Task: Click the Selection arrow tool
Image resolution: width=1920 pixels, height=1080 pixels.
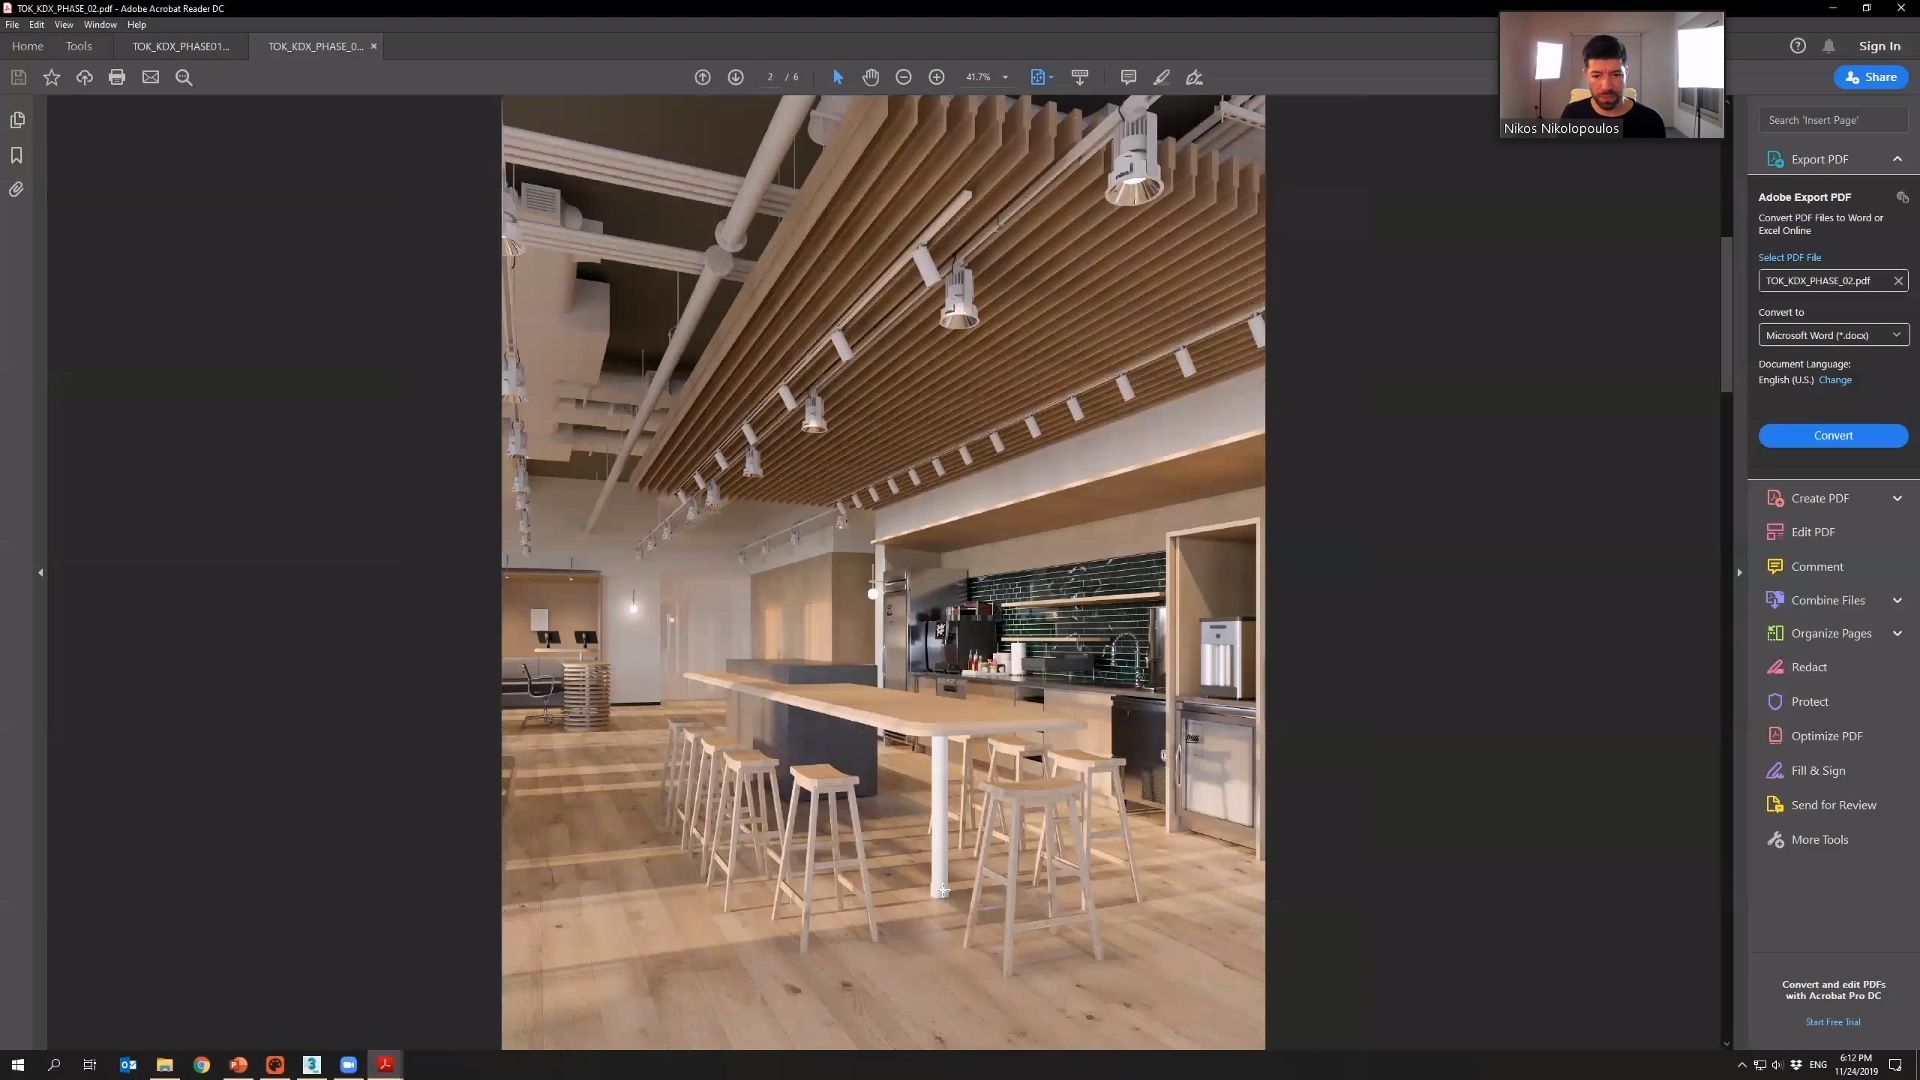Action: point(838,77)
